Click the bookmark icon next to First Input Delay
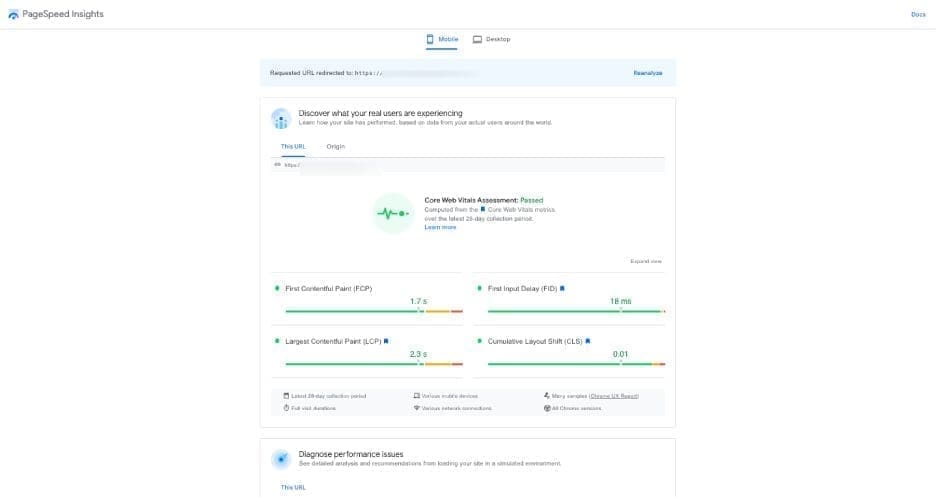This screenshot has height=497, width=936. [x=562, y=288]
